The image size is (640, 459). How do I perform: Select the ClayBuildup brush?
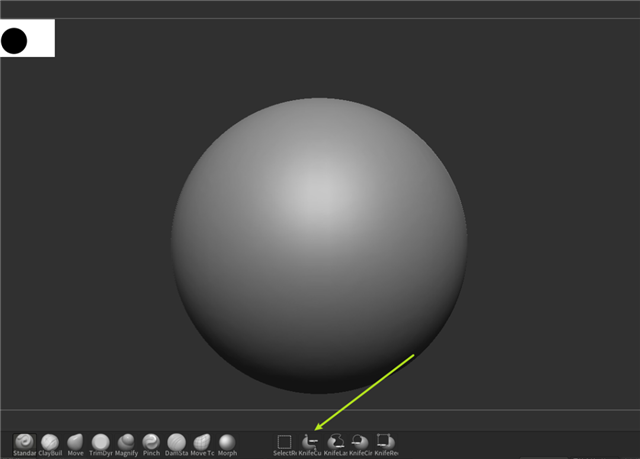tap(50, 445)
